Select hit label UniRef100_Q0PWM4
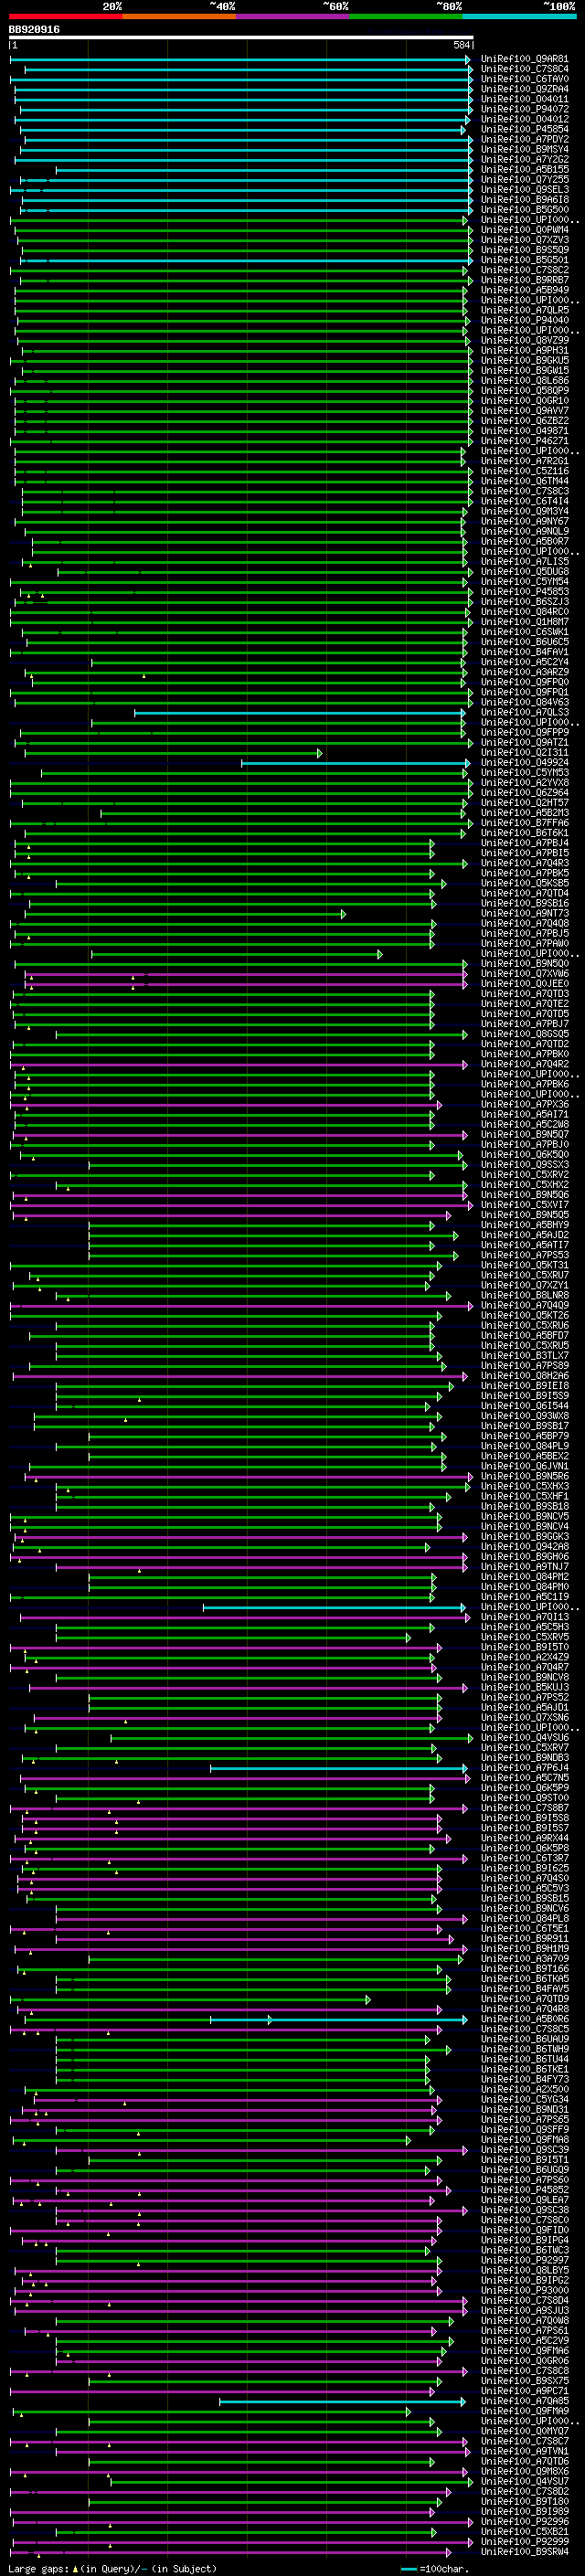 pos(525,230)
